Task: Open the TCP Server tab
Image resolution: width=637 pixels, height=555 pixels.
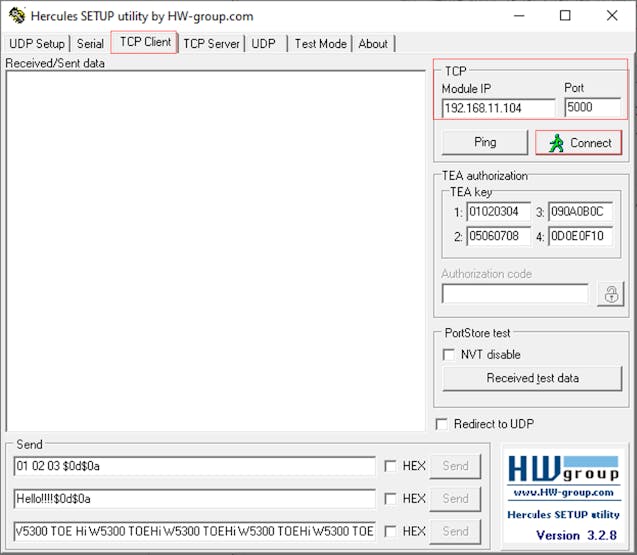Action: point(211,43)
